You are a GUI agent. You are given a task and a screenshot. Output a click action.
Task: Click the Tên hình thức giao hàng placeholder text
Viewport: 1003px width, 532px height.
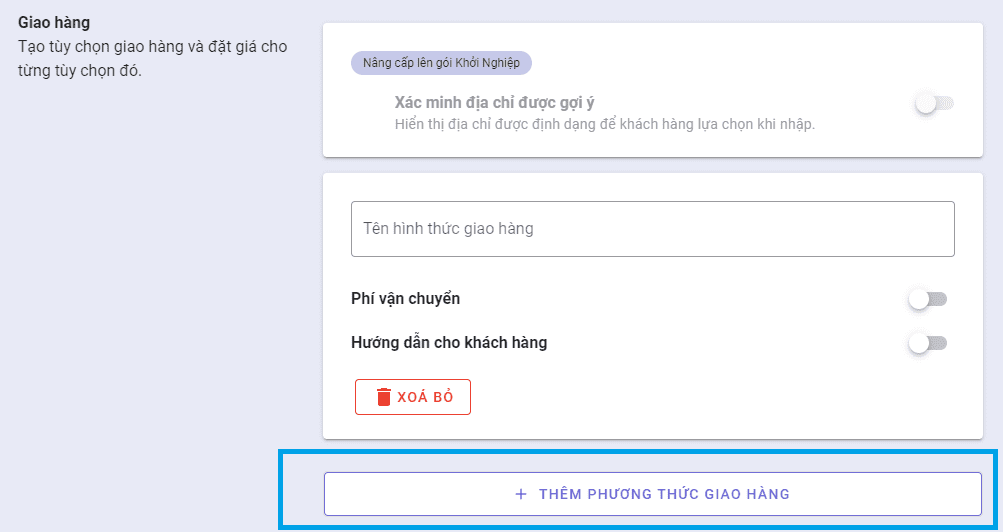[448, 229]
